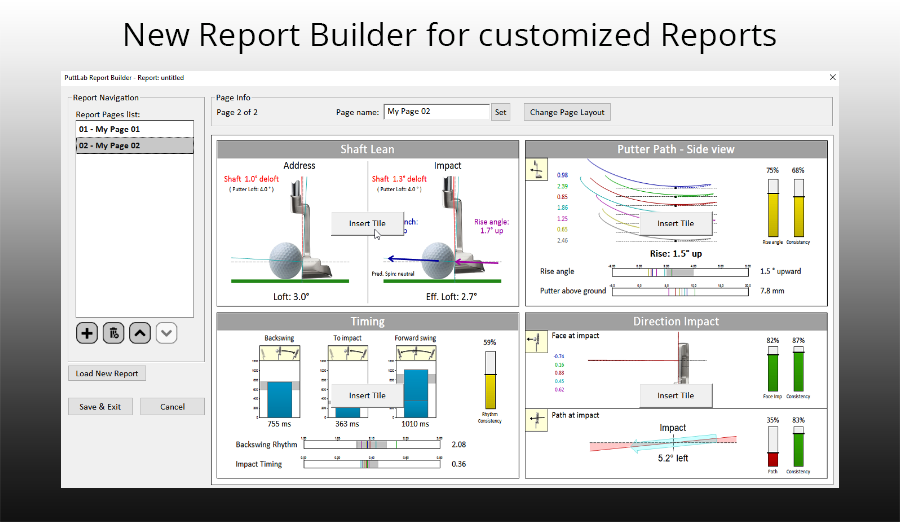Click the 35% path red gauge
This screenshot has height=522, width=900.
click(773, 447)
